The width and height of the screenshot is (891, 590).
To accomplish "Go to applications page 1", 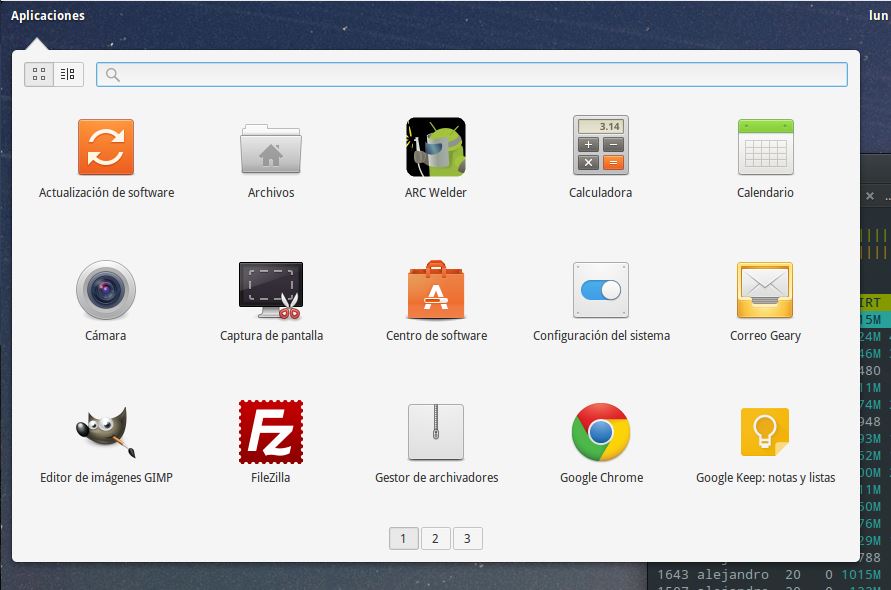I will [x=403, y=538].
